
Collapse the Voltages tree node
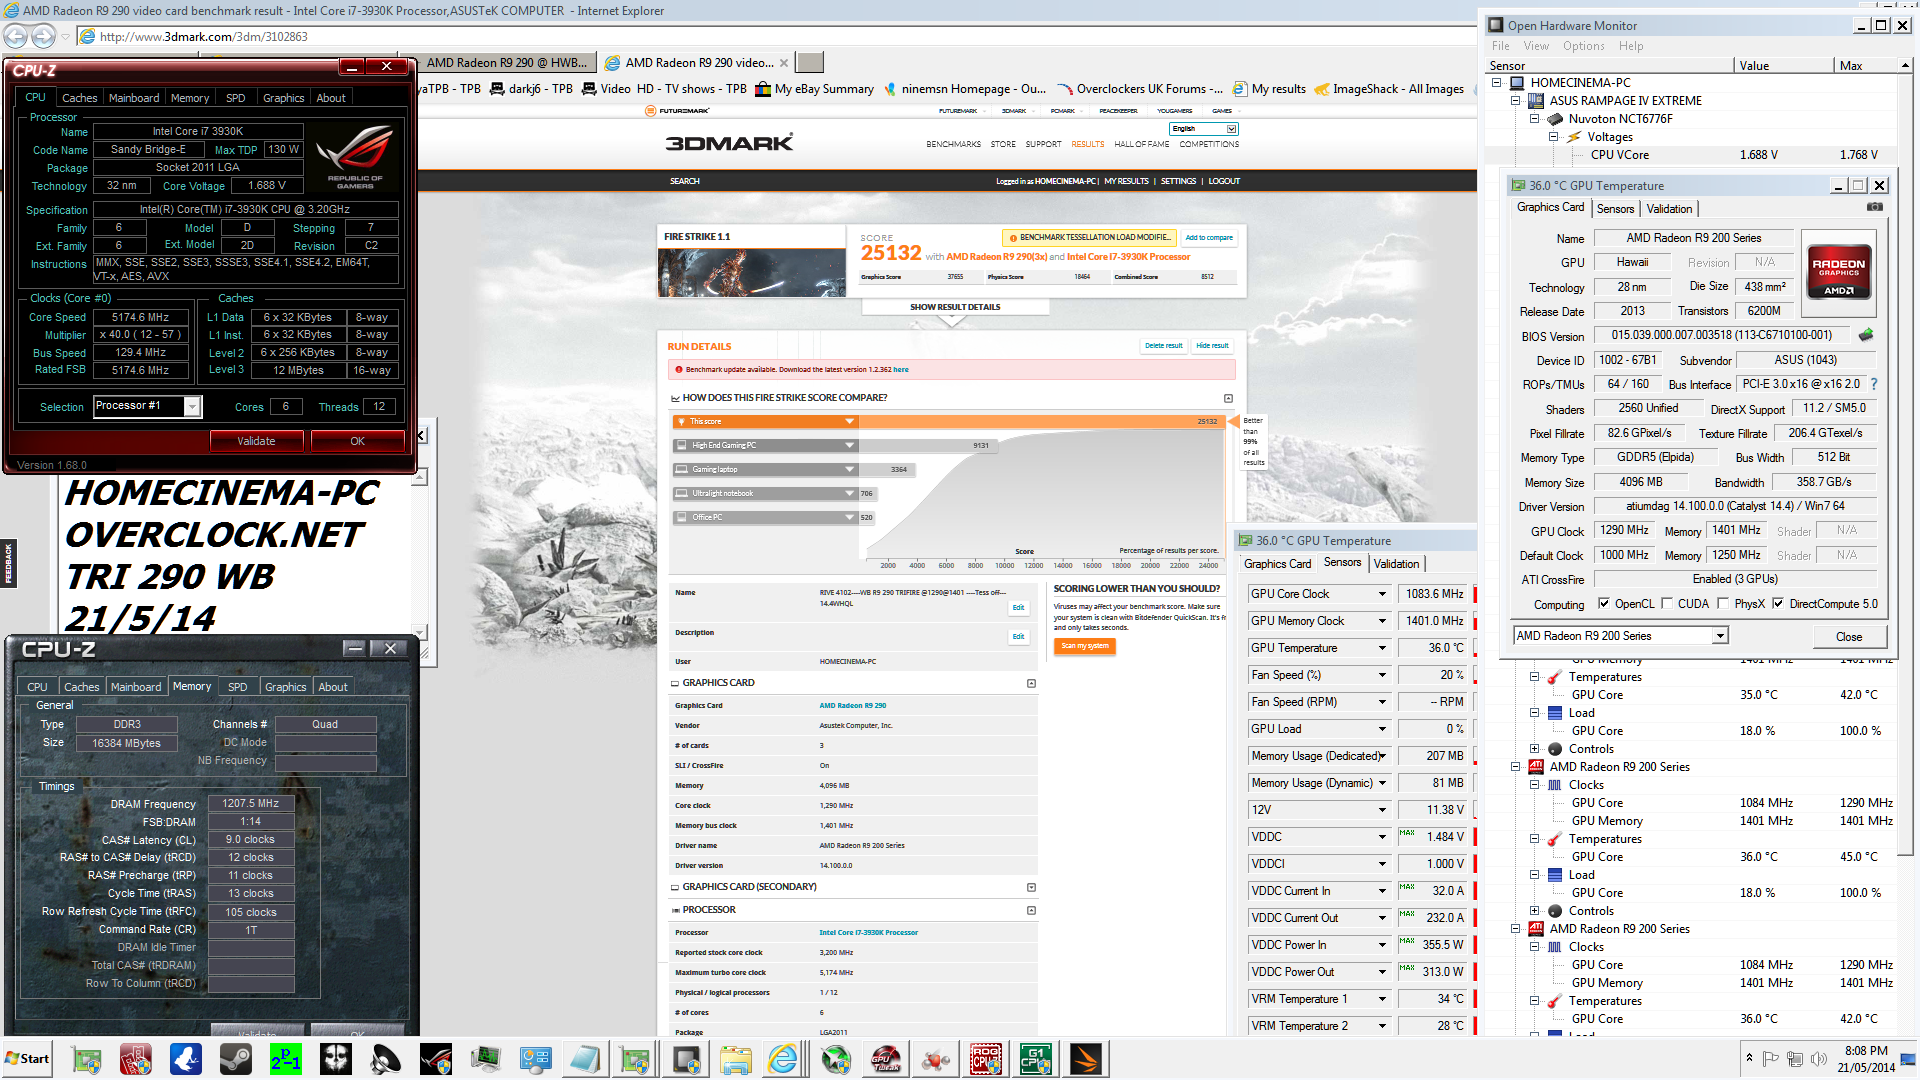coord(1553,137)
